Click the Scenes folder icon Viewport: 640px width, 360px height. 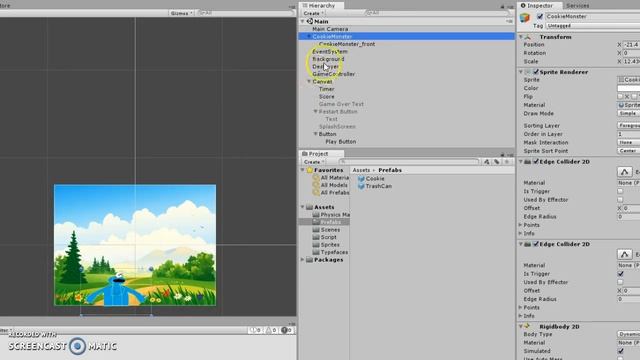316,230
